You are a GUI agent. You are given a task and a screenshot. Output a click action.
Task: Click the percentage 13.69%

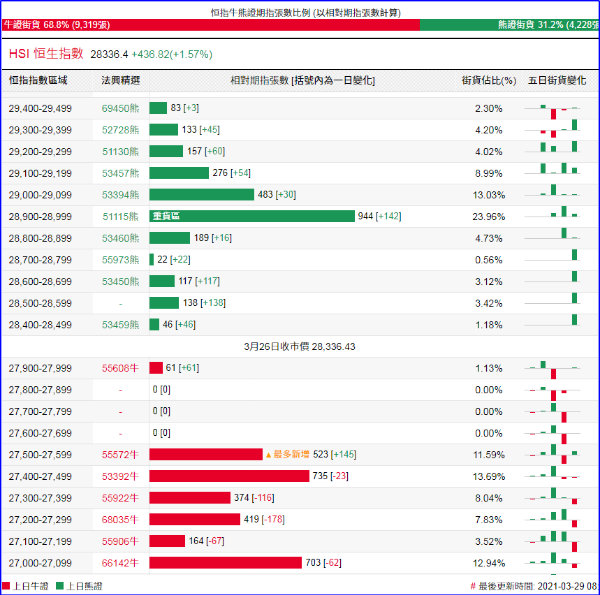pos(489,477)
